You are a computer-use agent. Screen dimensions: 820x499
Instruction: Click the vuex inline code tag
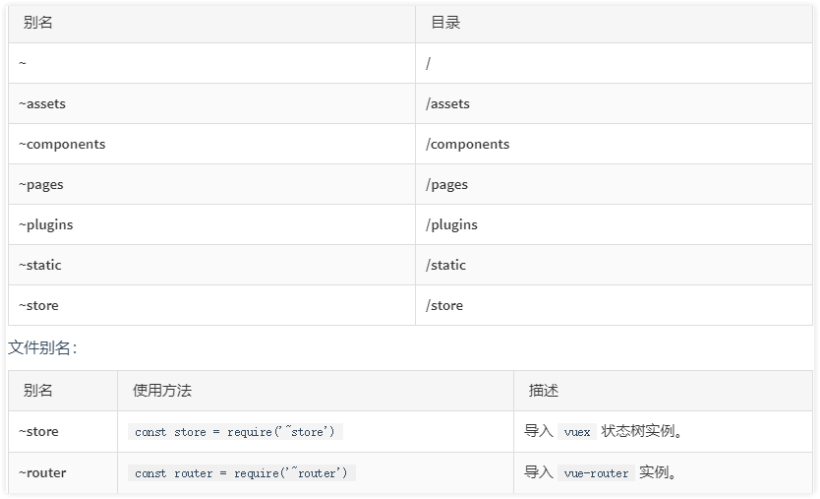(577, 432)
